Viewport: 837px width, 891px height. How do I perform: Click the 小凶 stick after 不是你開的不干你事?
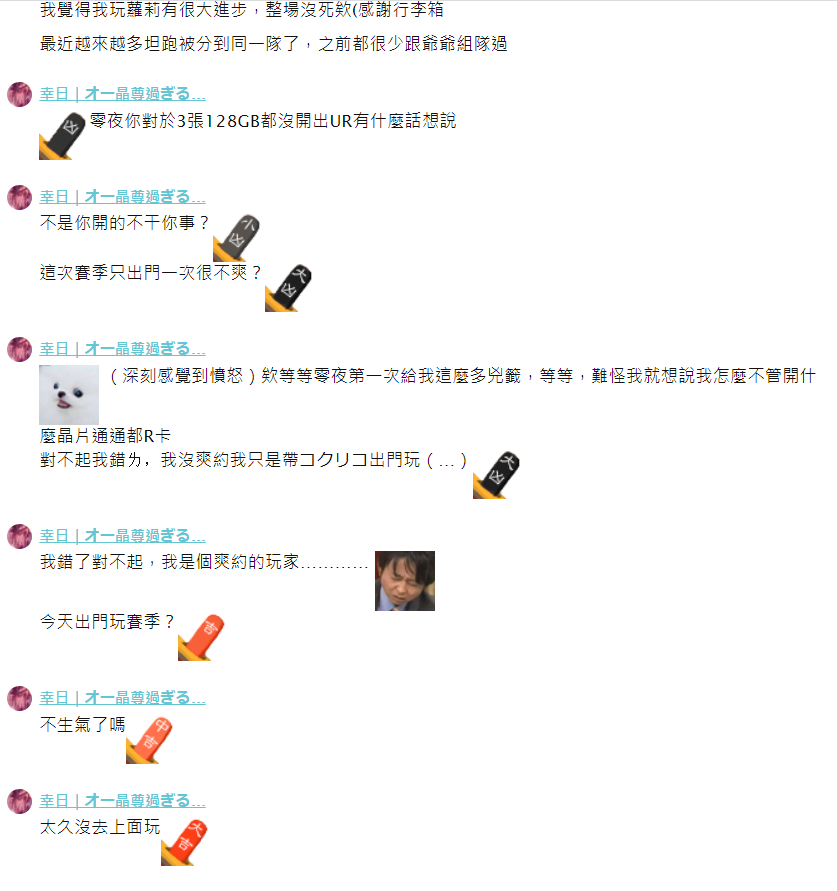pyautogui.click(x=236, y=238)
